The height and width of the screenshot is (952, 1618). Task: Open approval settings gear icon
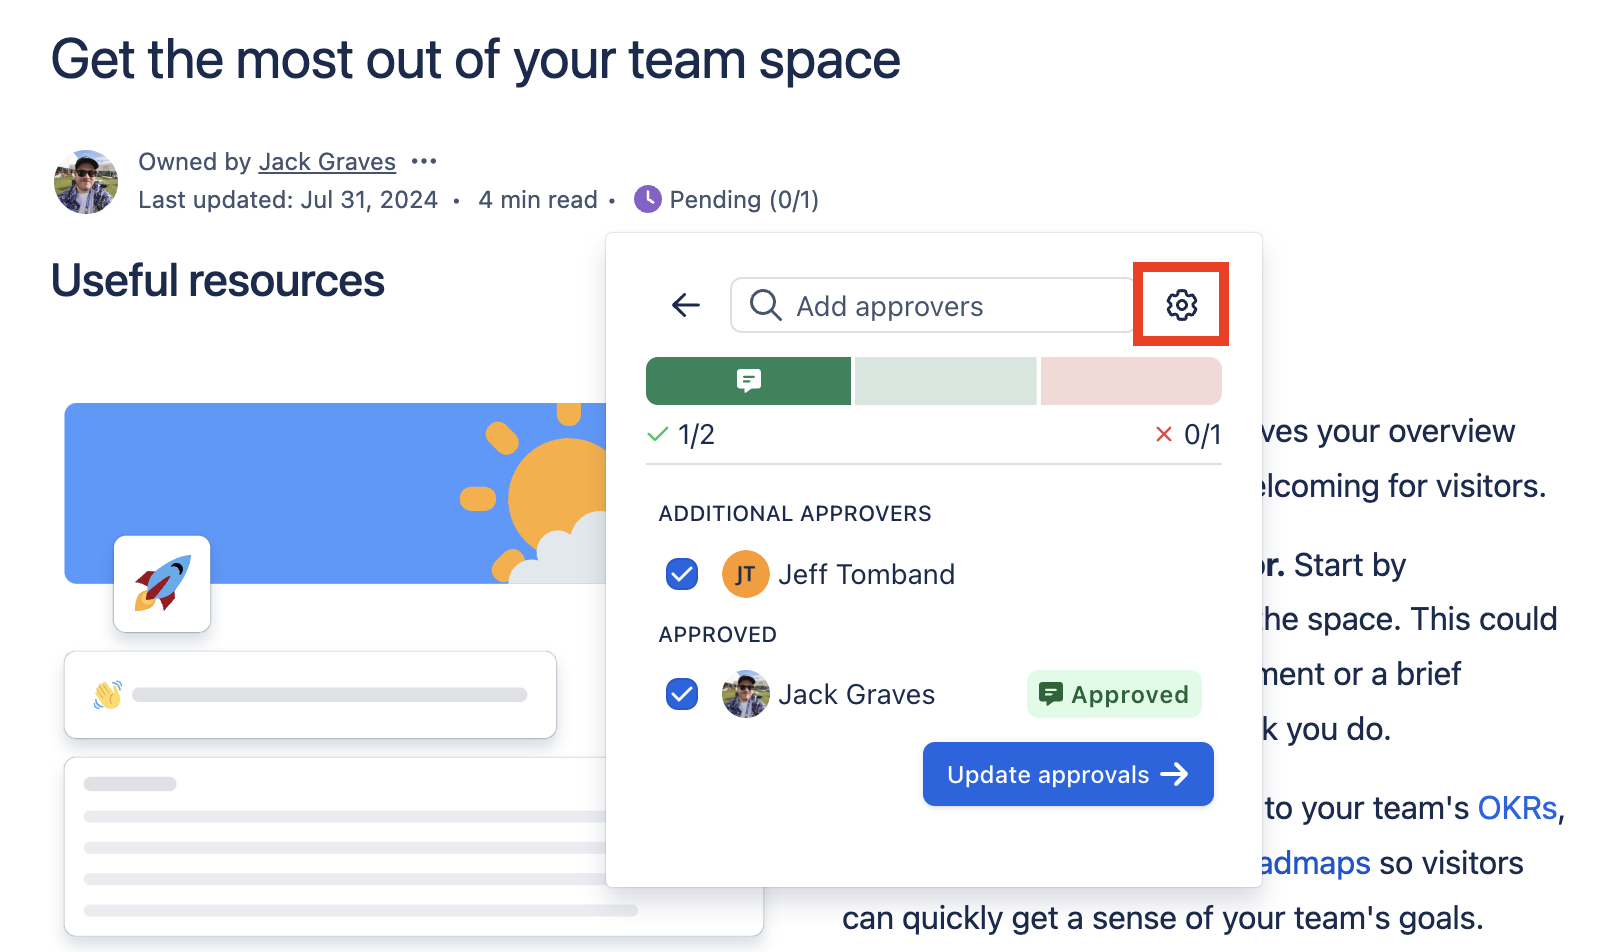[x=1181, y=305]
